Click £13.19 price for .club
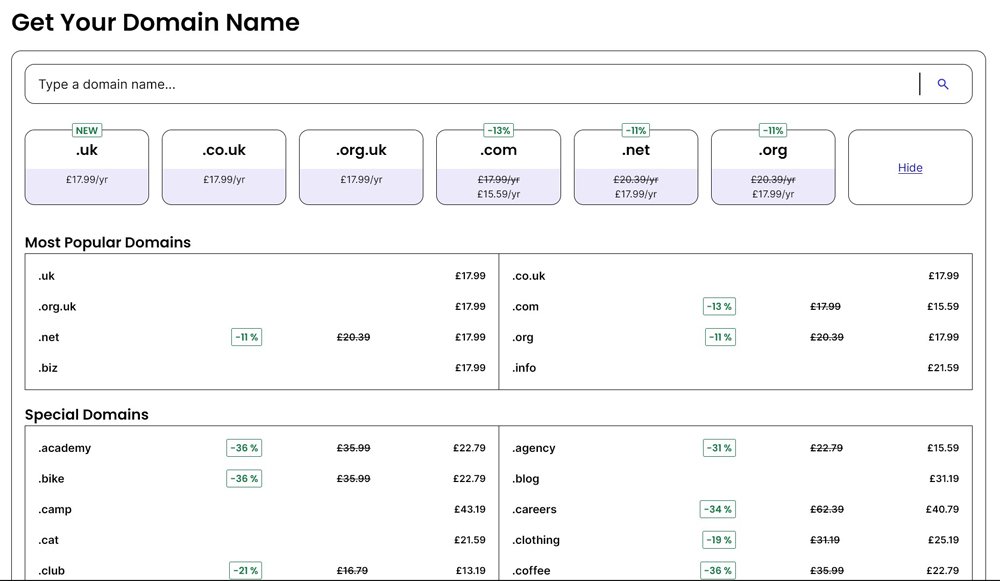The width and height of the screenshot is (1000, 581). [471, 570]
